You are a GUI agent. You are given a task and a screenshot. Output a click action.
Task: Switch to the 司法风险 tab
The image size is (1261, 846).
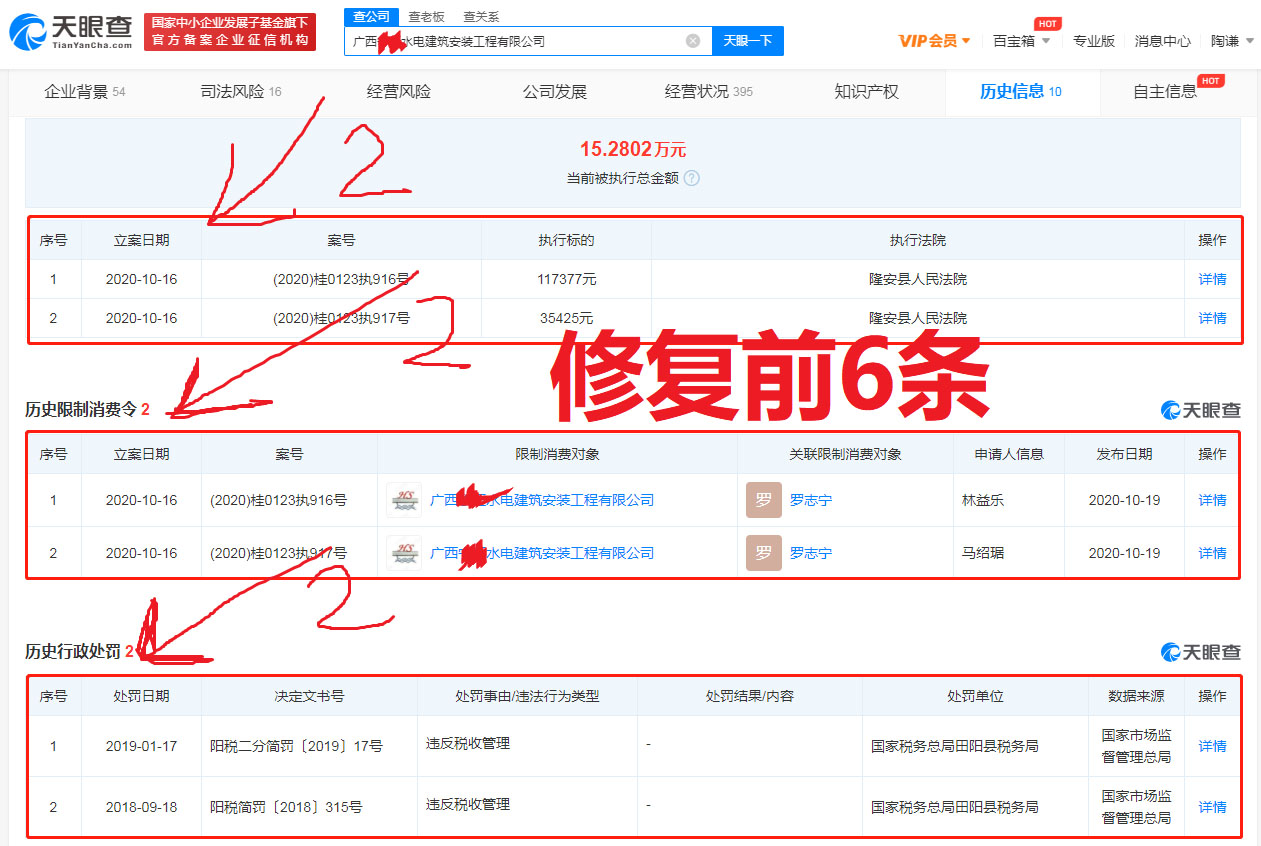coord(241,92)
